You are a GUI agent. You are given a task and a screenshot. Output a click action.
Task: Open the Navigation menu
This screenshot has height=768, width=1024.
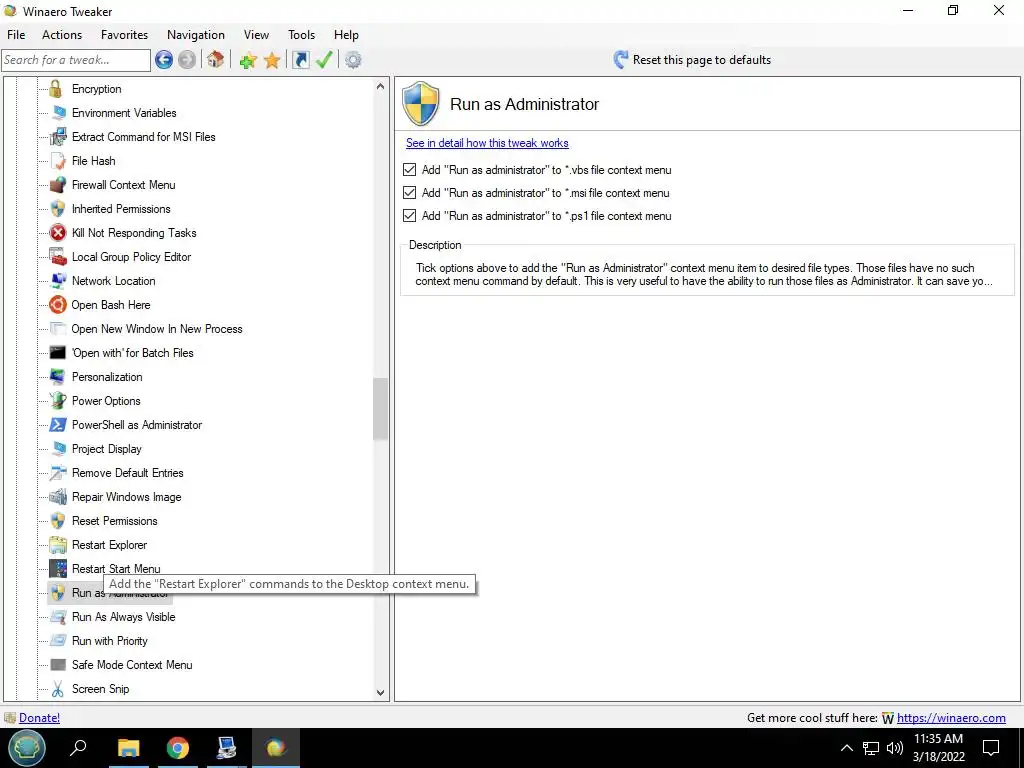(x=196, y=35)
